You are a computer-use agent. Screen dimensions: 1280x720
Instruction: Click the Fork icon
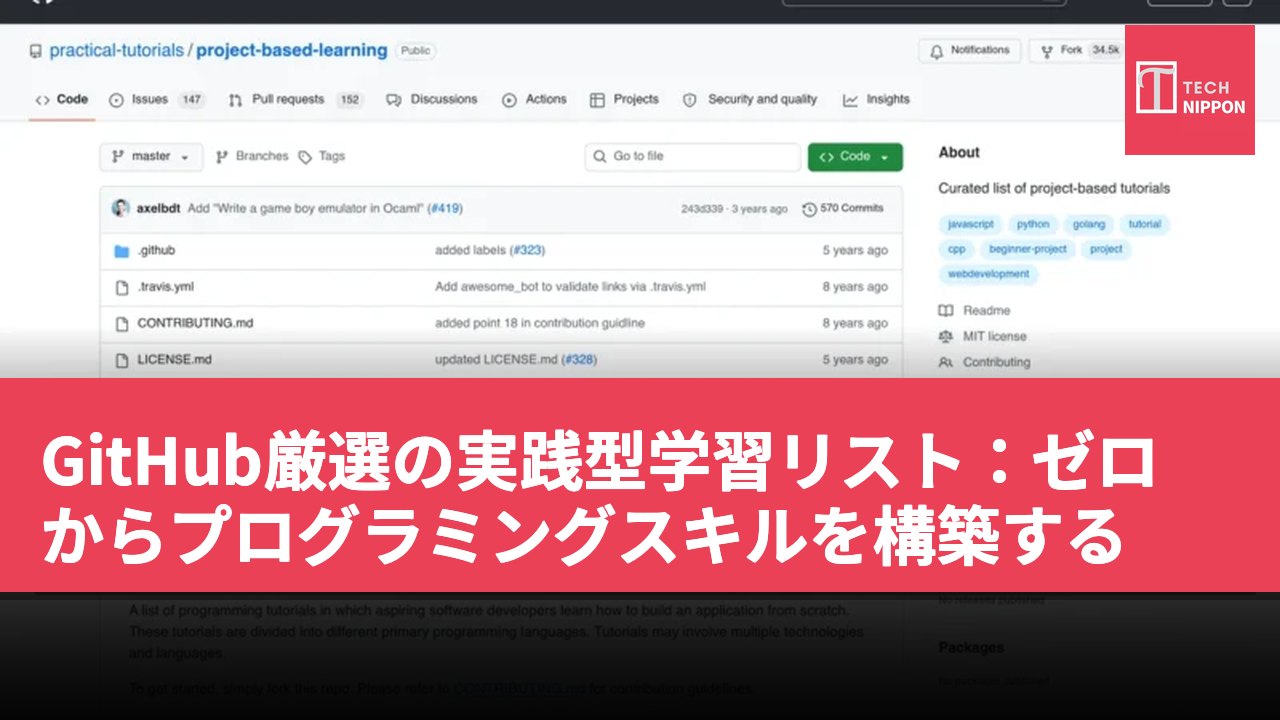[1047, 51]
